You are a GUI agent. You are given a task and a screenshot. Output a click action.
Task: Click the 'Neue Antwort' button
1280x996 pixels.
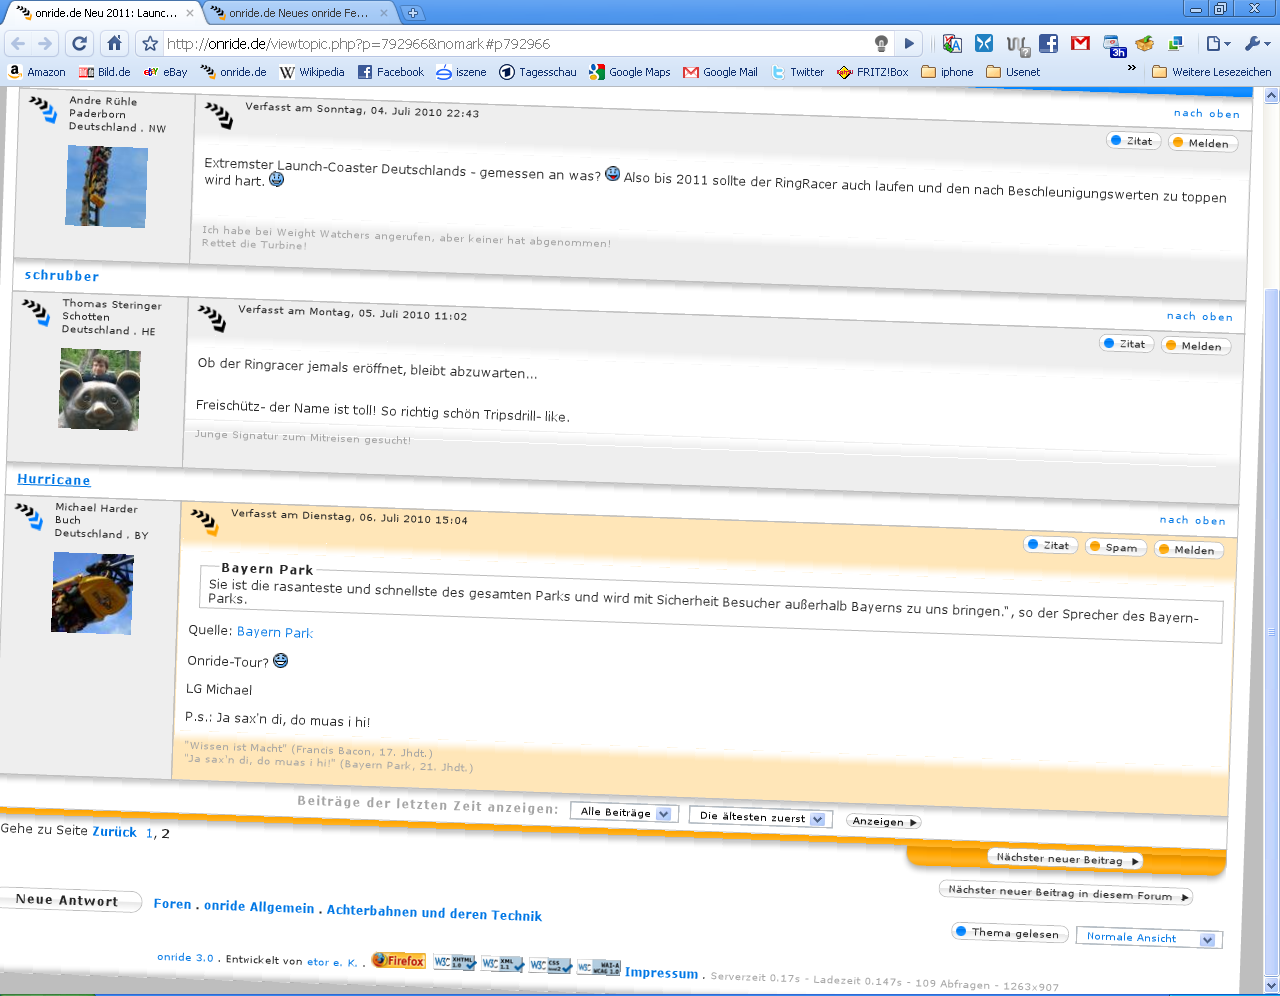tap(66, 900)
